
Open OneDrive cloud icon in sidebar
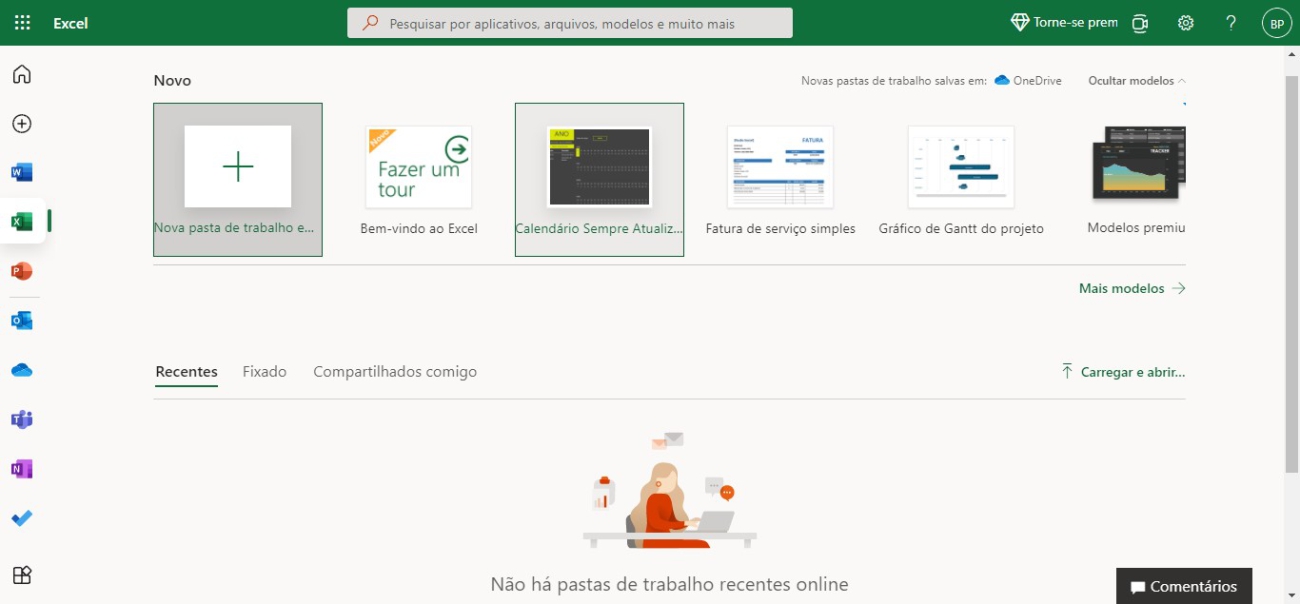pos(22,370)
